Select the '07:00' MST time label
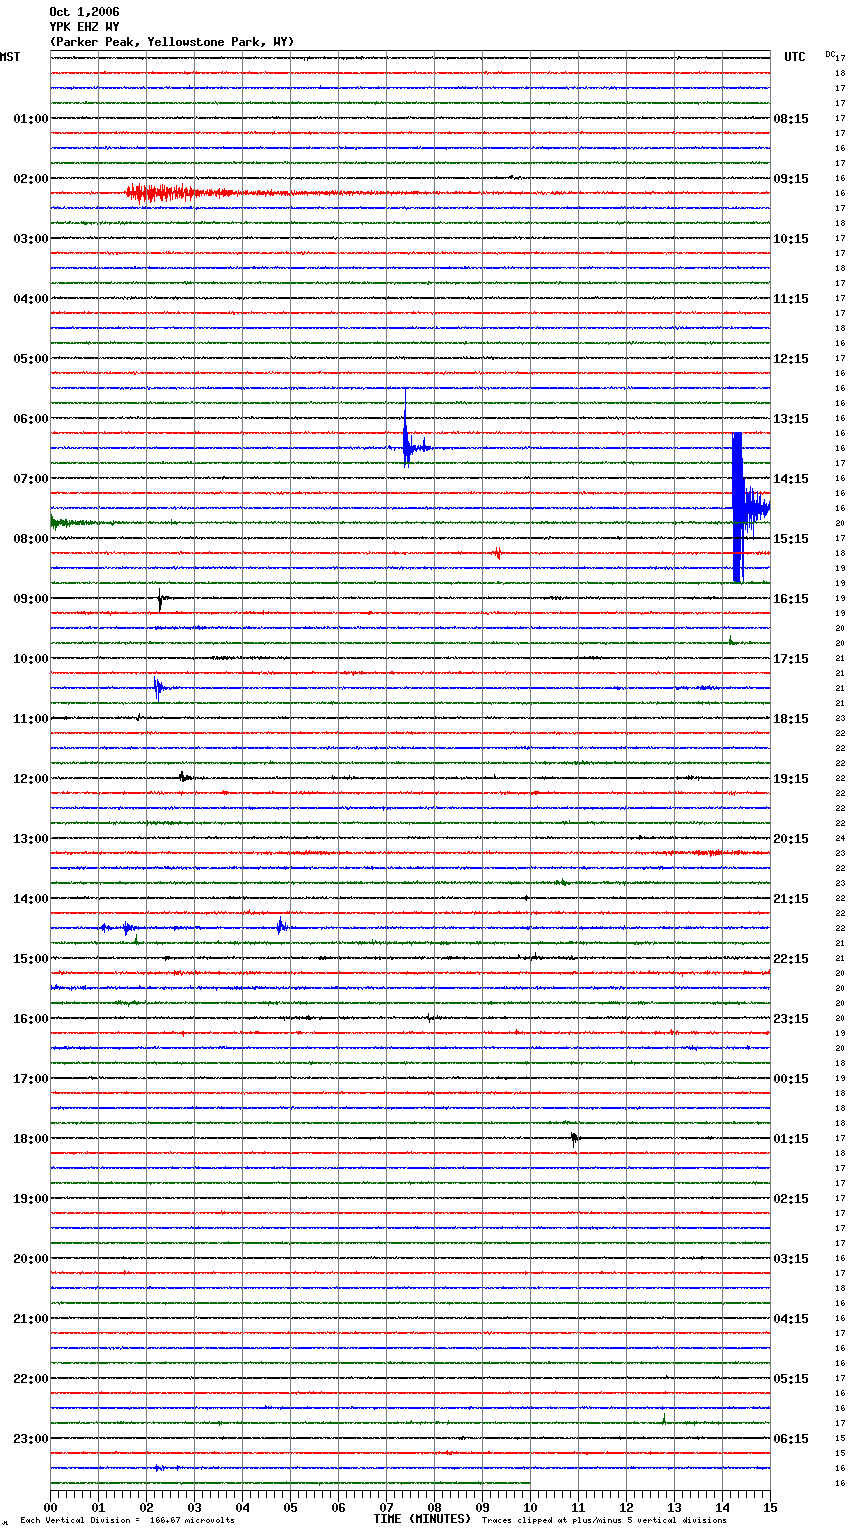 [x=31, y=479]
